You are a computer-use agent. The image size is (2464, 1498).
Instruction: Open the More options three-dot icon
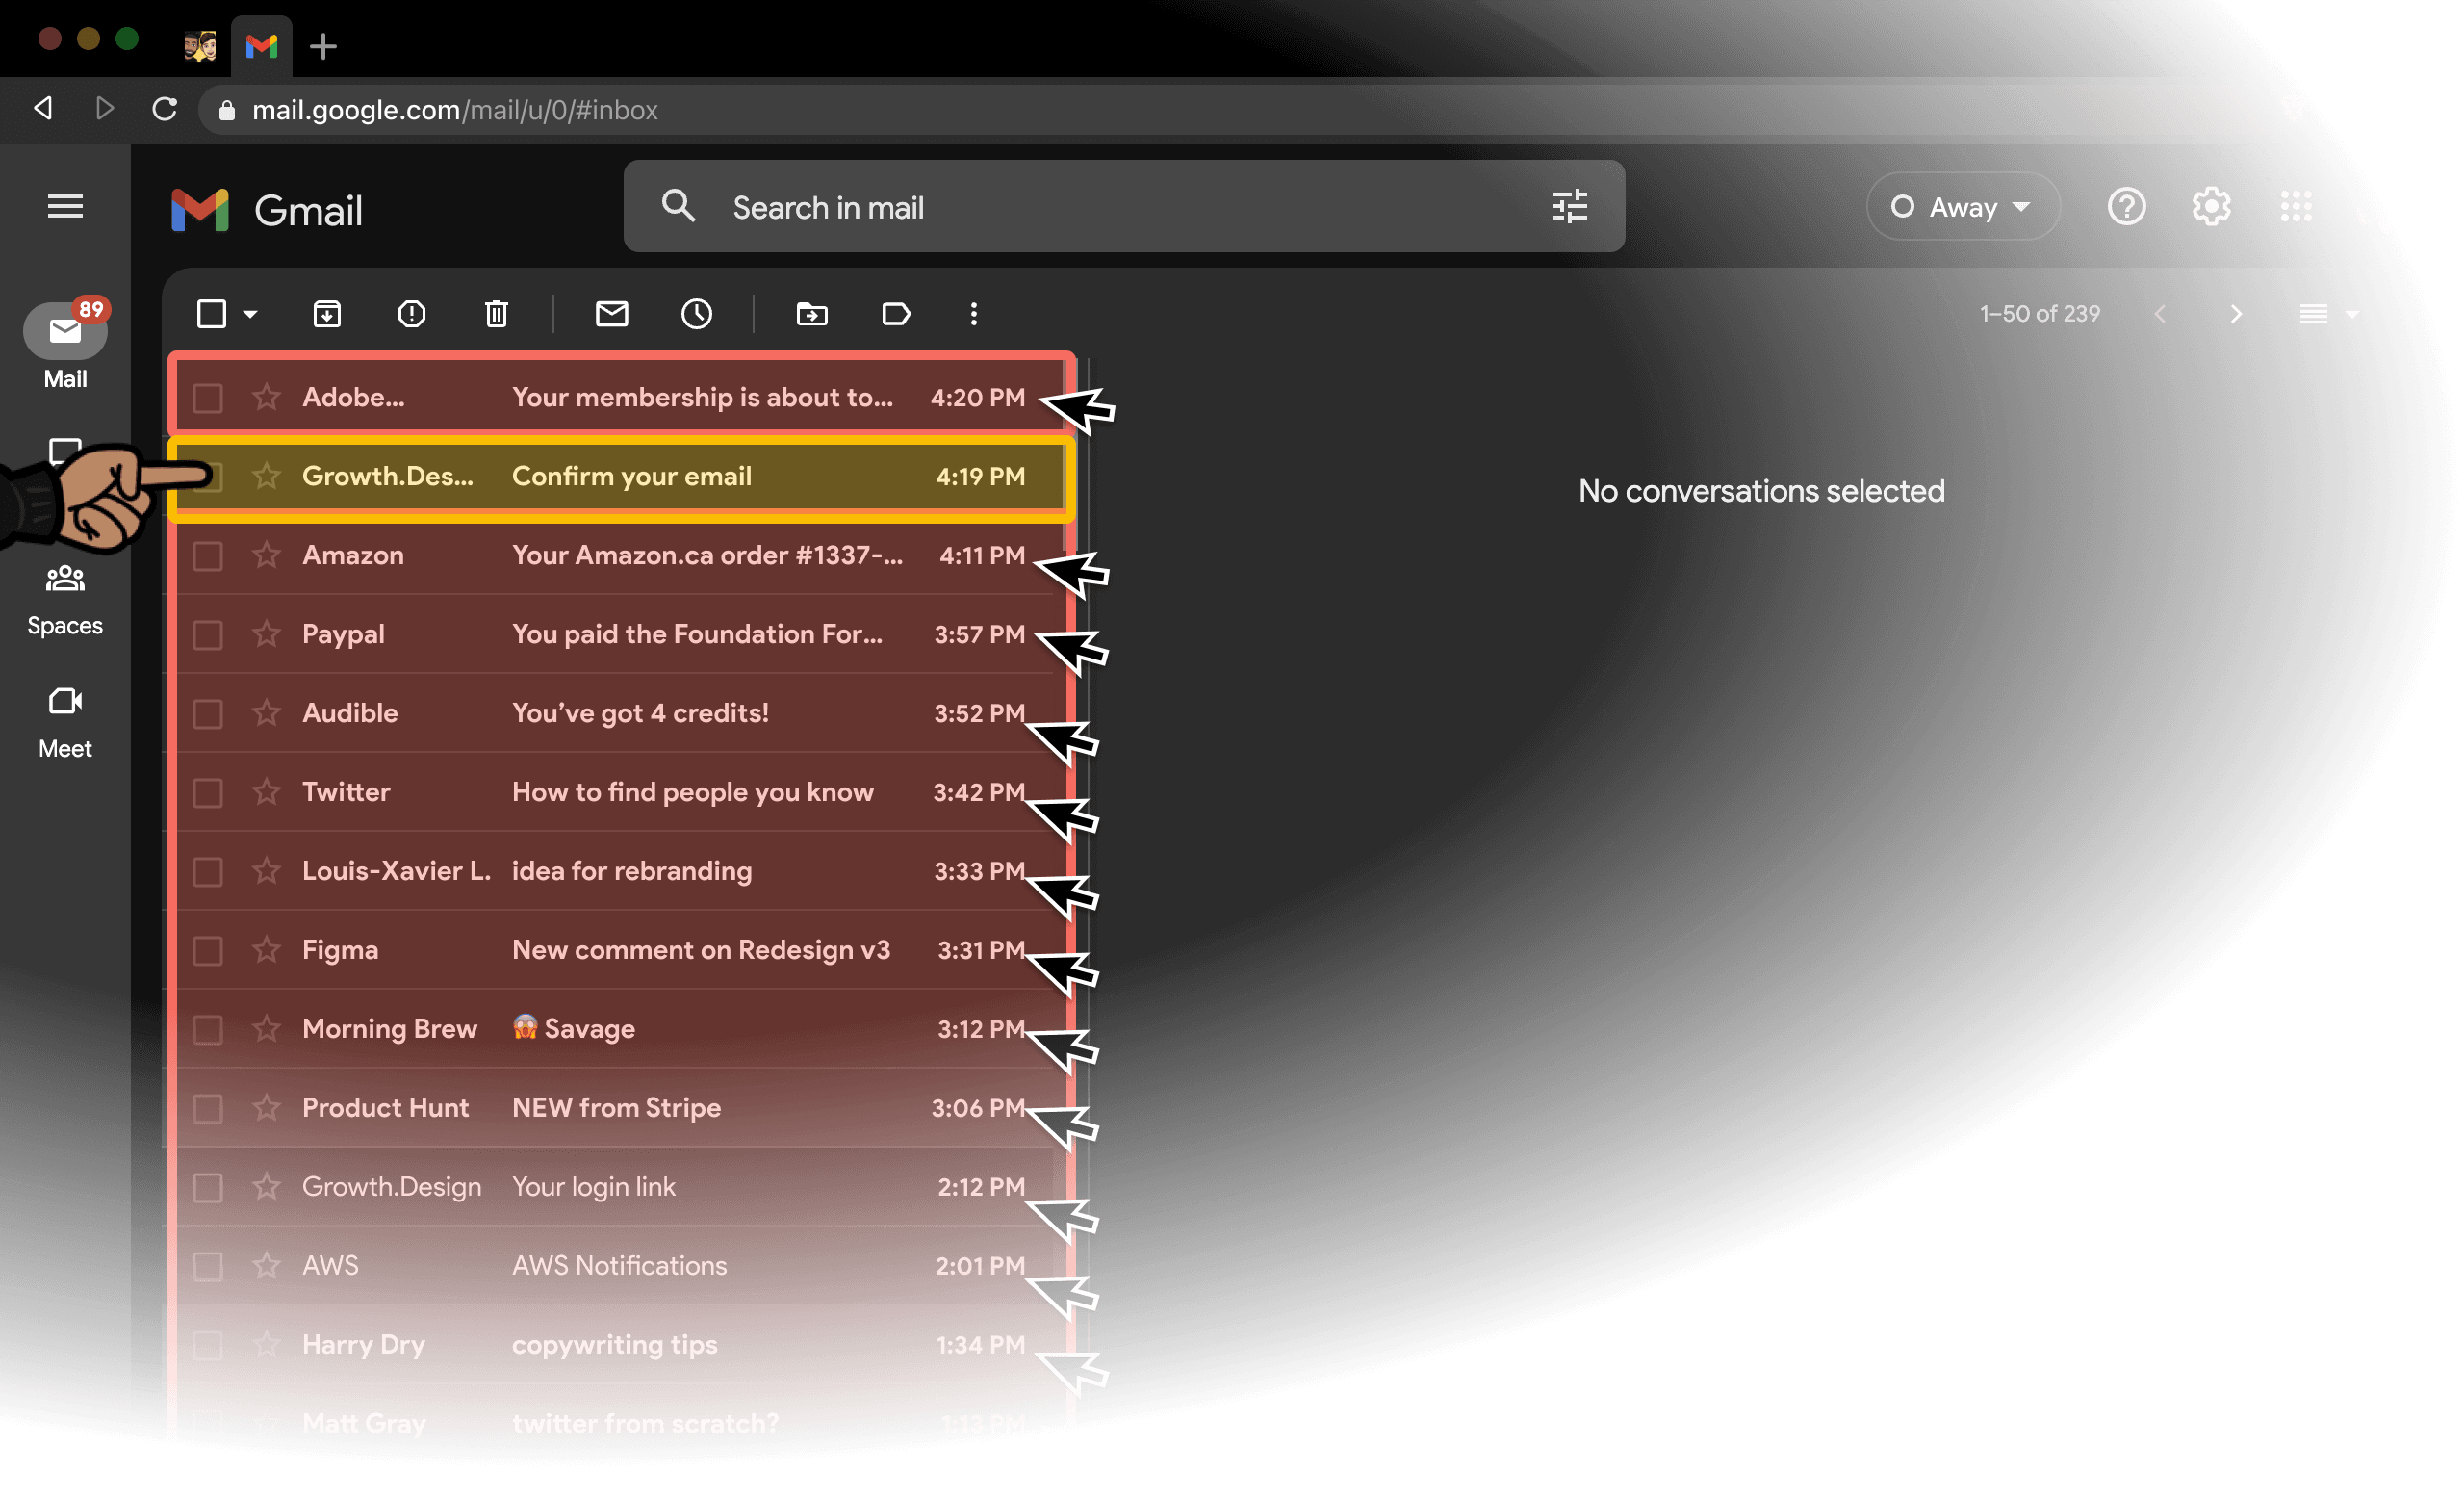974,314
